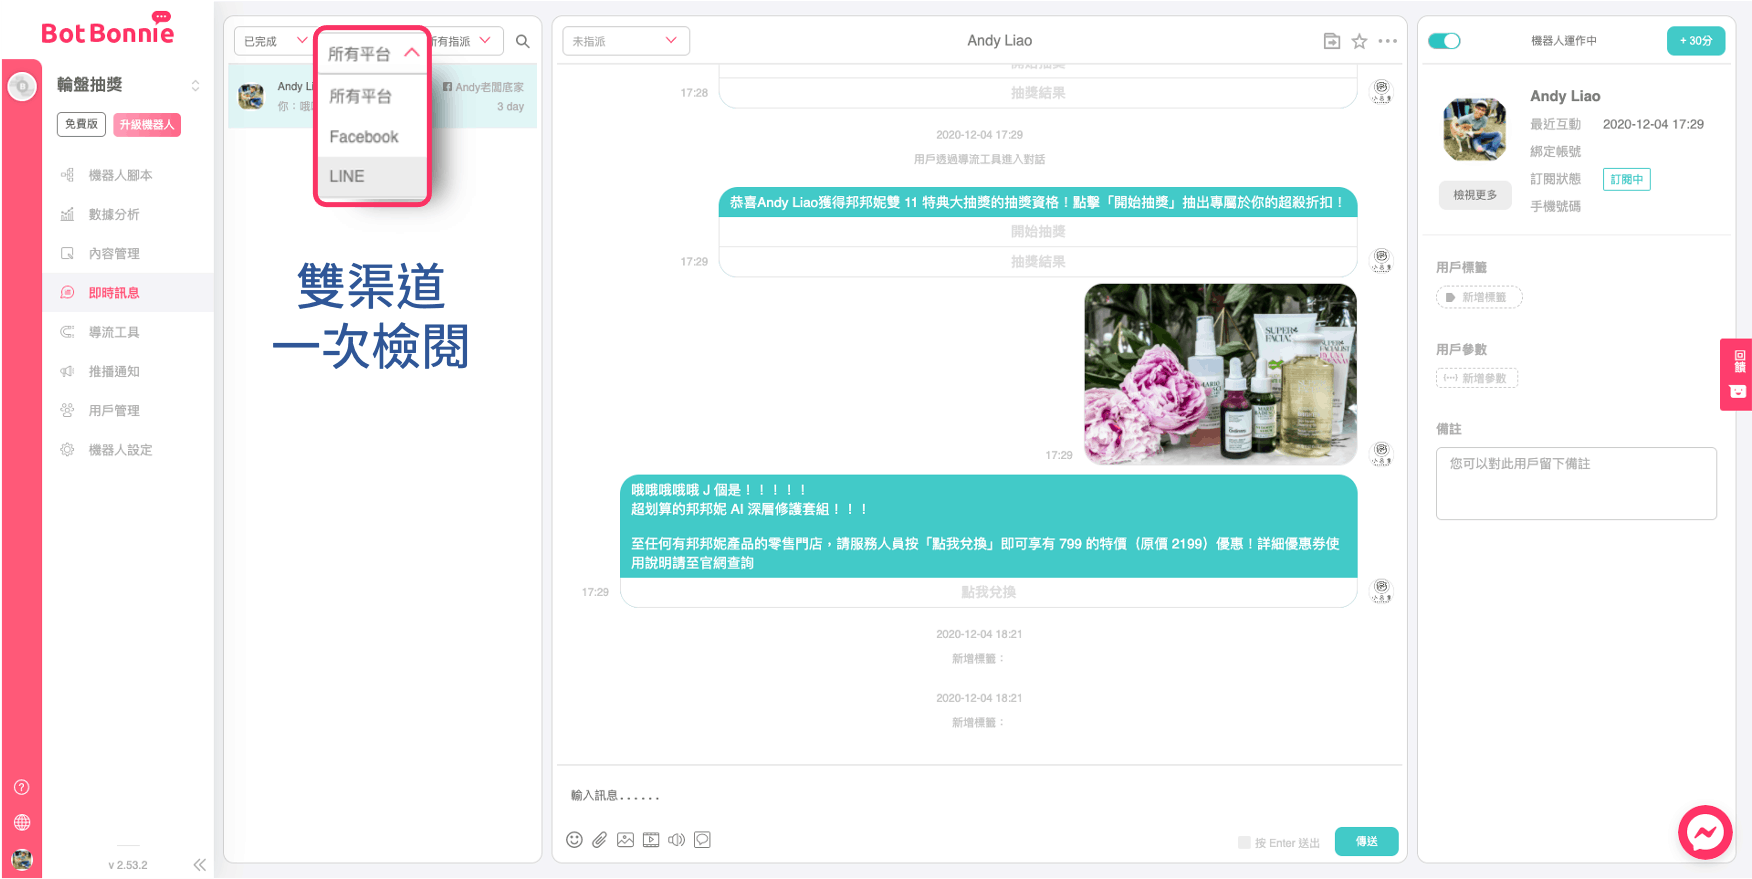Toggle the bot operation switch off
The height and width of the screenshot is (879, 1752).
1444,41
